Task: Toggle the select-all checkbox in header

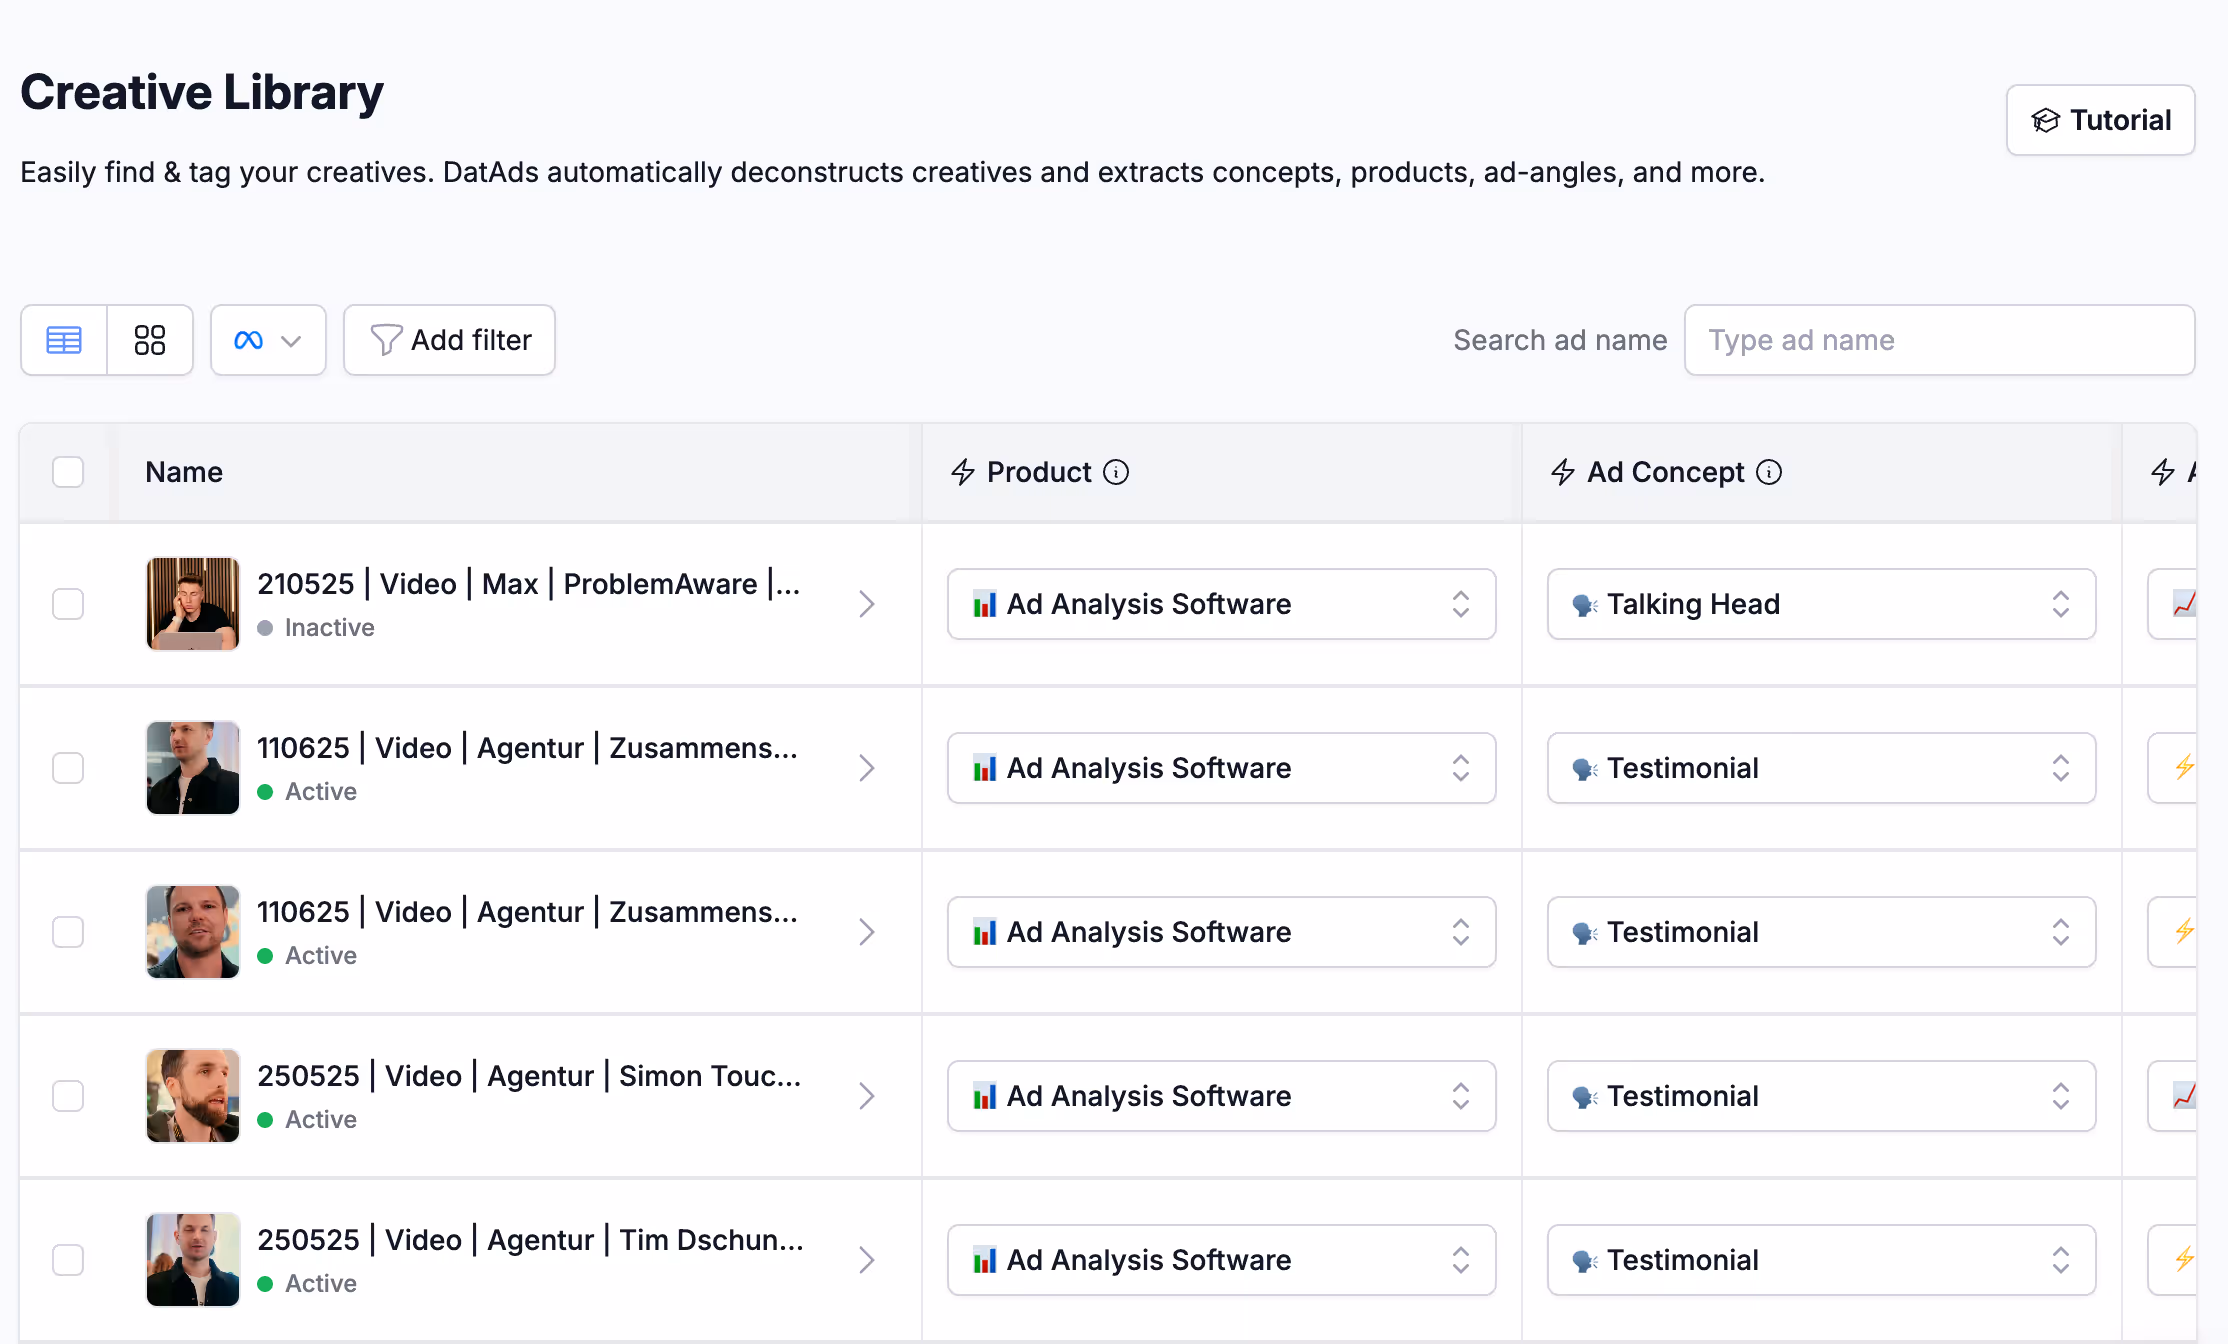Action: coord(68,472)
